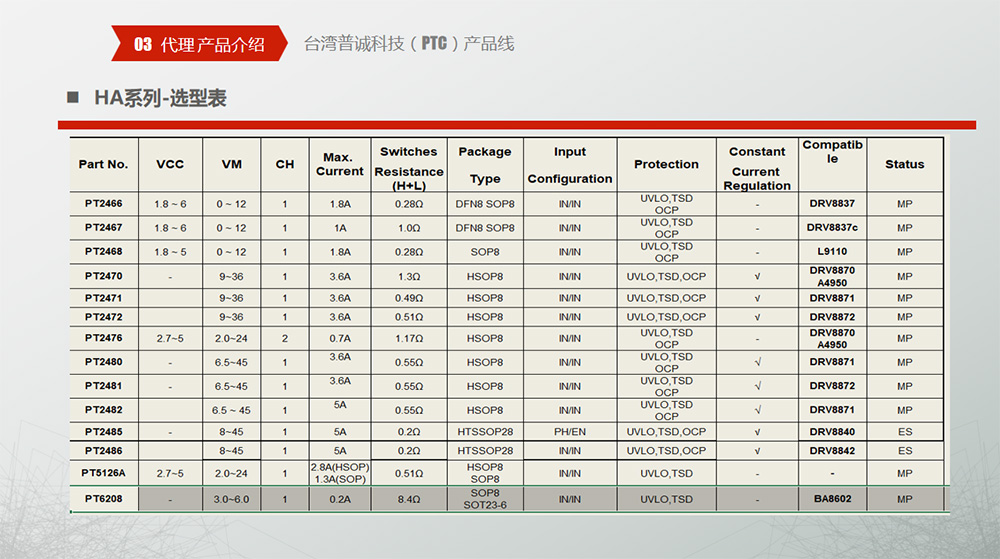Viewport: 1000px width, 559px height.
Task: Click the HTSSOP28 package cell in PT2485 row
Action: coord(485,432)
